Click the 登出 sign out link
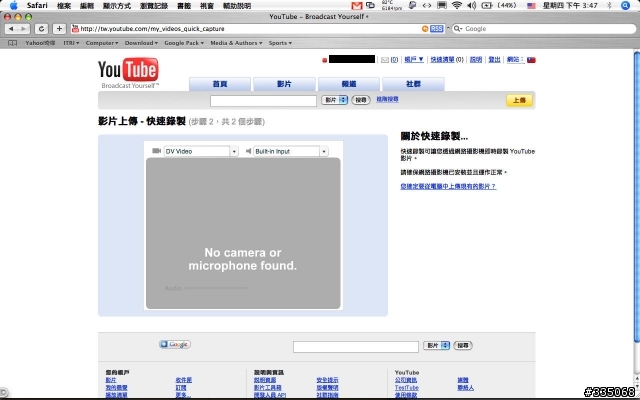Screen dimensions: 640x400 click(x=494, y=60)
